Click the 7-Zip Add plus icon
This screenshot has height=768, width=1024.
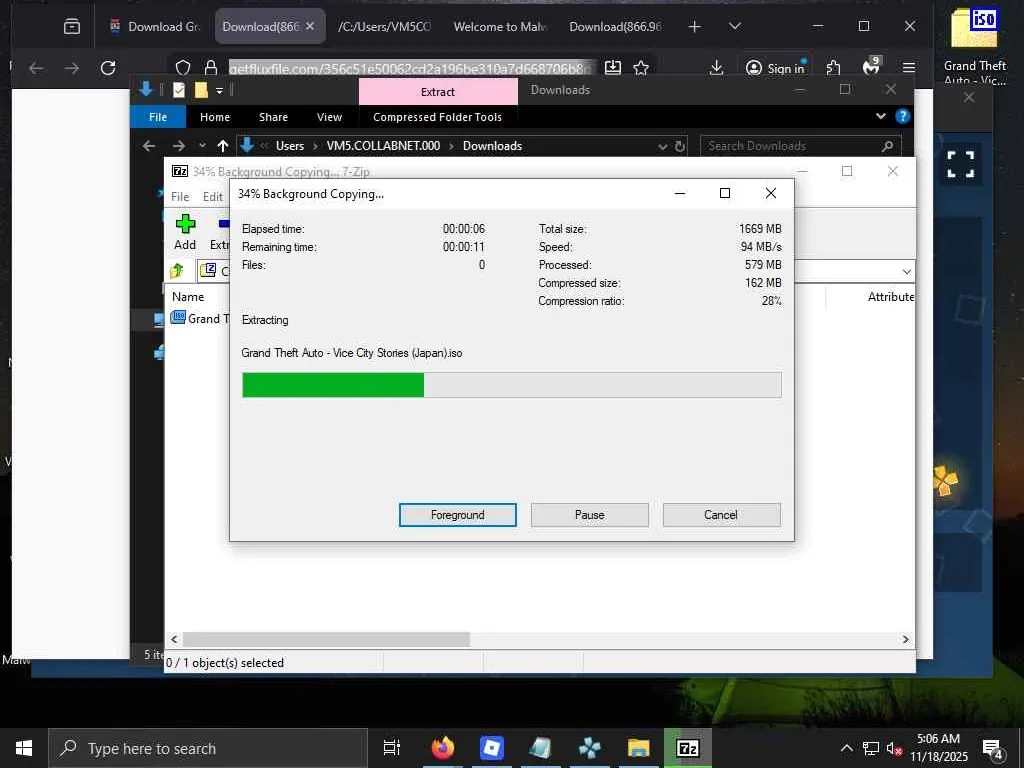tap(185, 224)
